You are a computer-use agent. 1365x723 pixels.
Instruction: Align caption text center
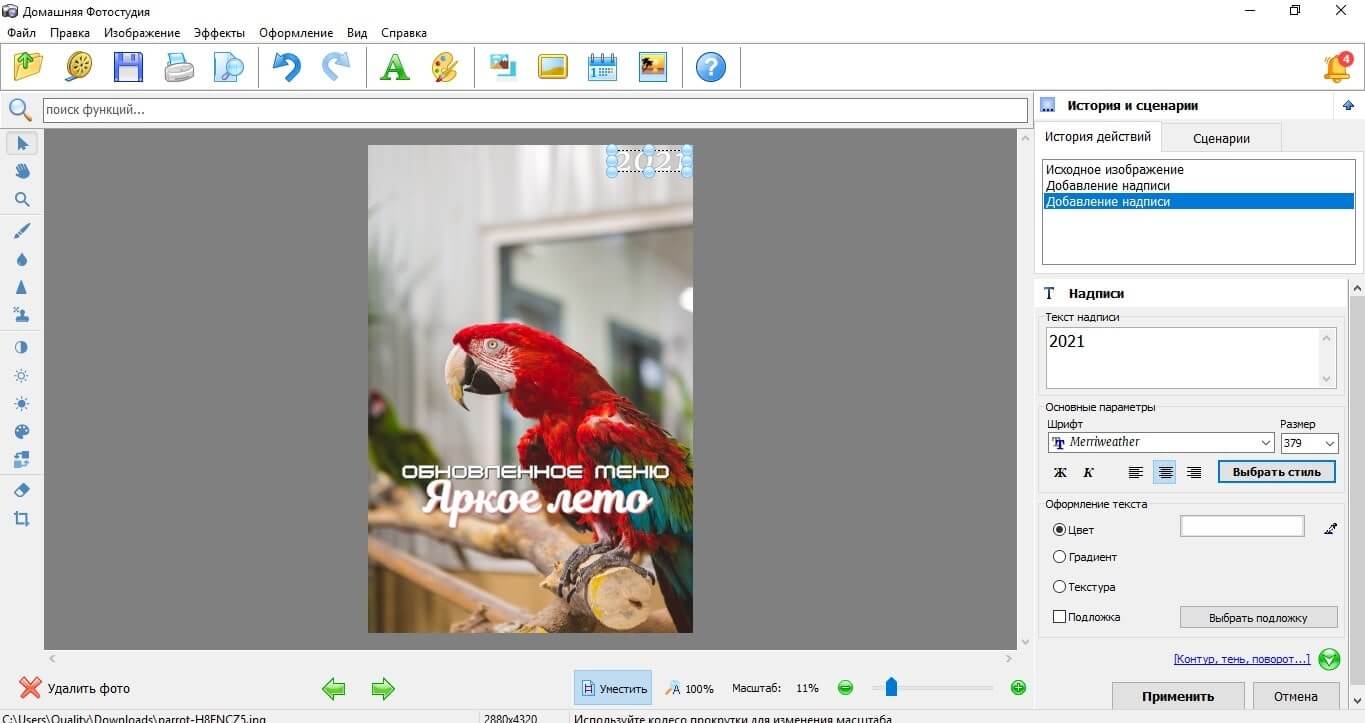pyautogui.click(x=1164, y=472)
